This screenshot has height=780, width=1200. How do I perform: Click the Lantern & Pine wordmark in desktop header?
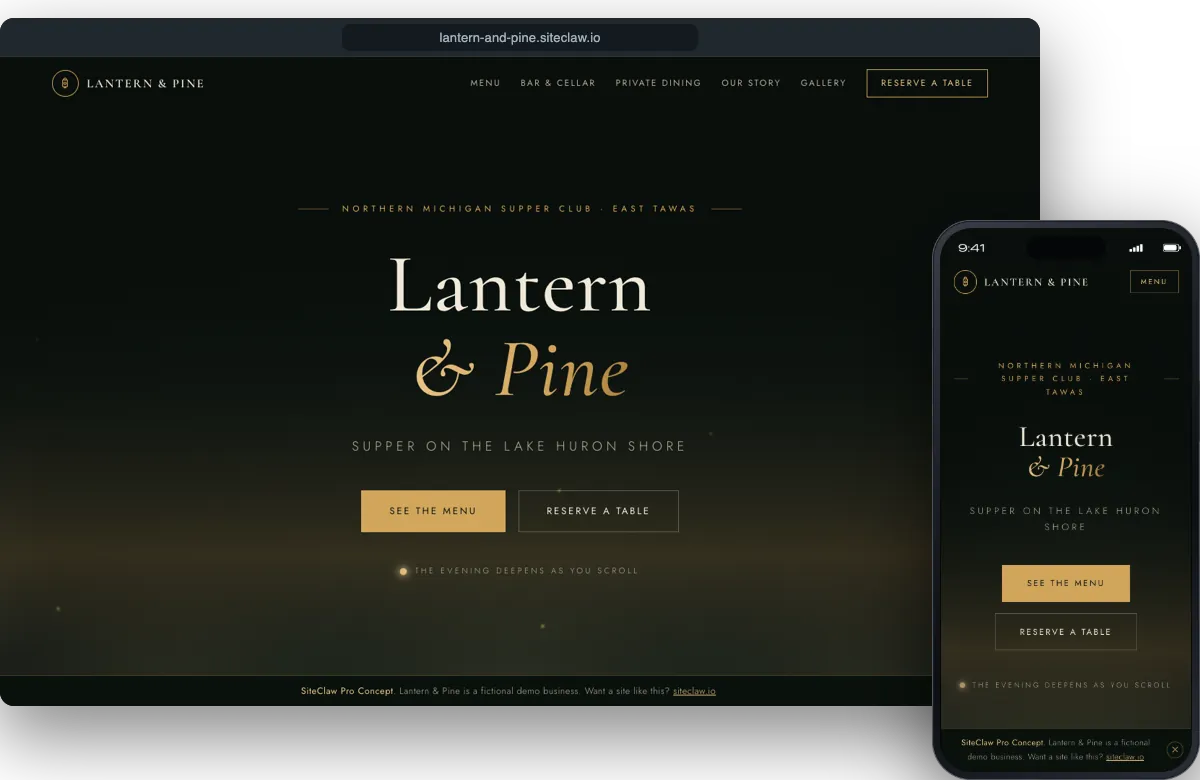click(145, 83)
